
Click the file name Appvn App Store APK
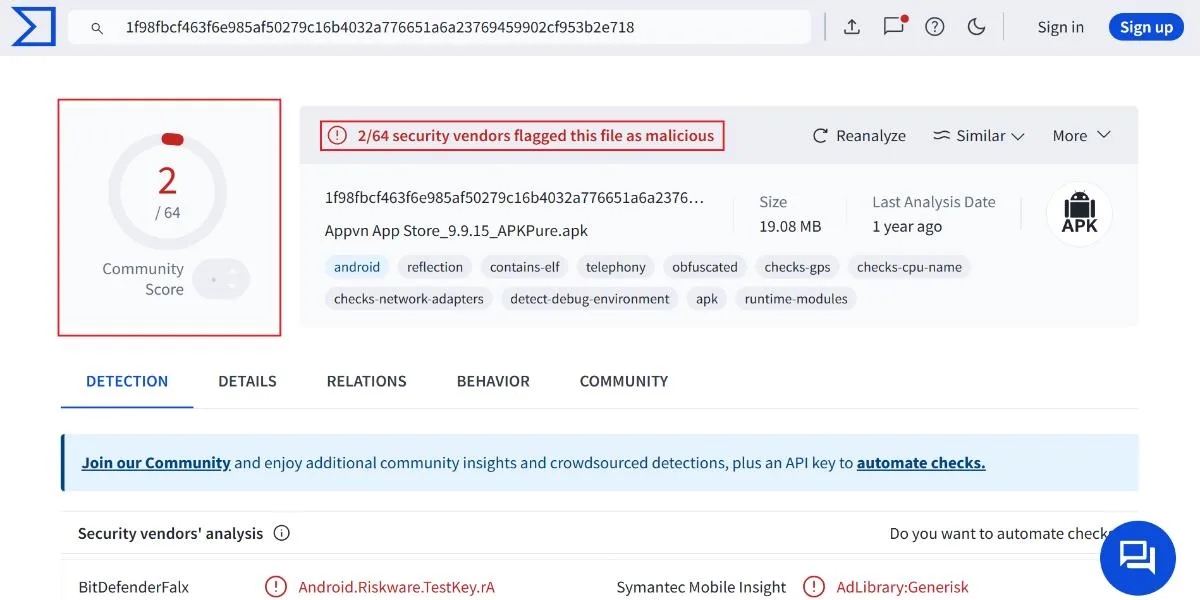456,231
